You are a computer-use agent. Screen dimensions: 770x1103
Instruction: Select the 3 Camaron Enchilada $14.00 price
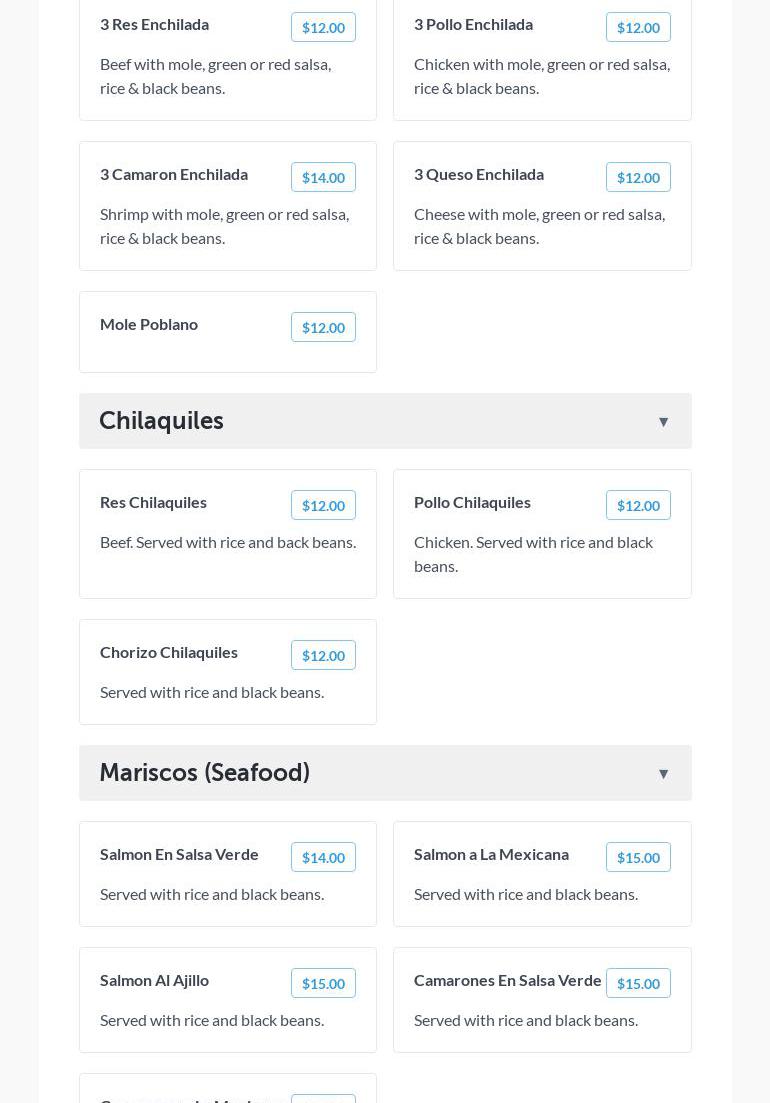323,178
